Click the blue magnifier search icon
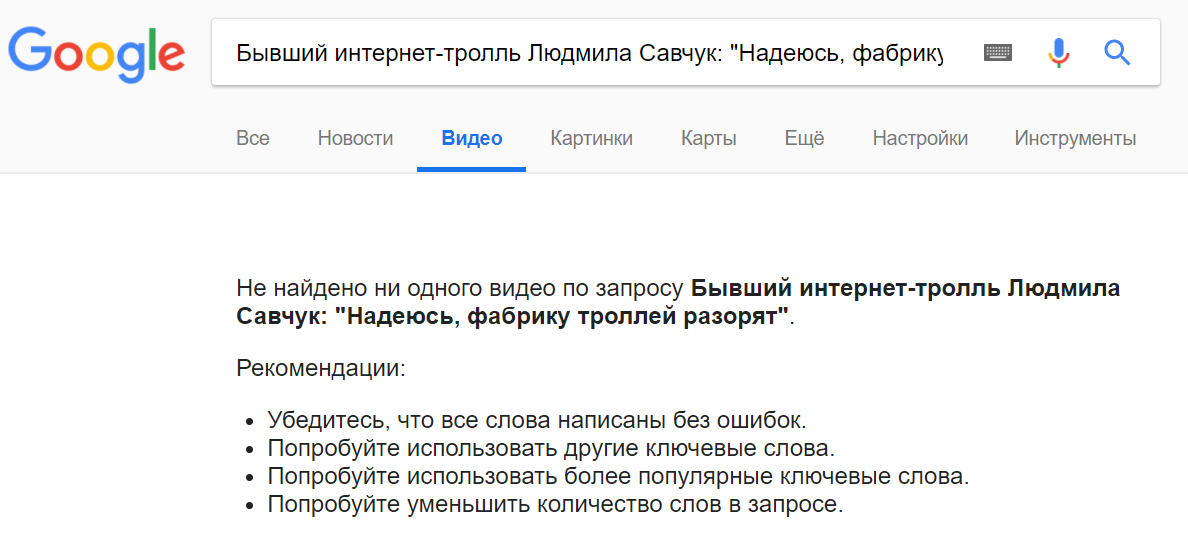The width and height of the screenshot is (1188, 551). pyautogui.click(x=1117, y=53)
